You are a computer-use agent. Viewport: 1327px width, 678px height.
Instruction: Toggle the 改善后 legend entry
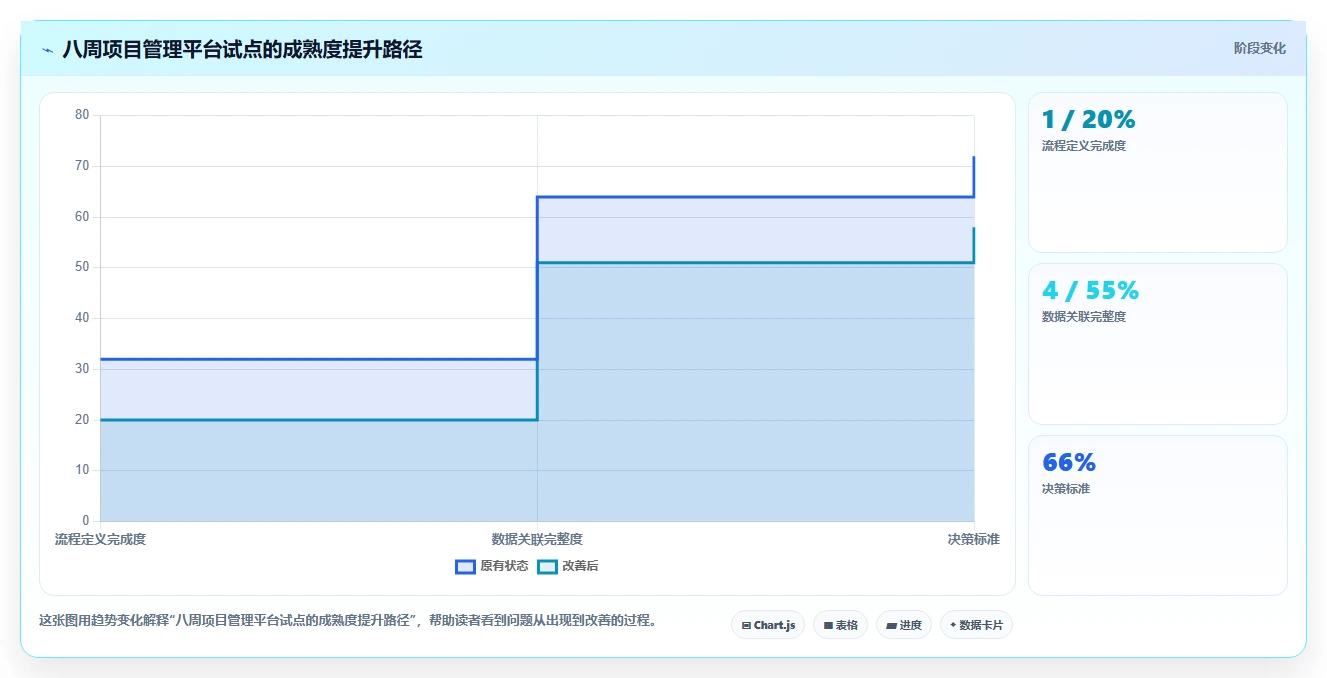[568, 566]
